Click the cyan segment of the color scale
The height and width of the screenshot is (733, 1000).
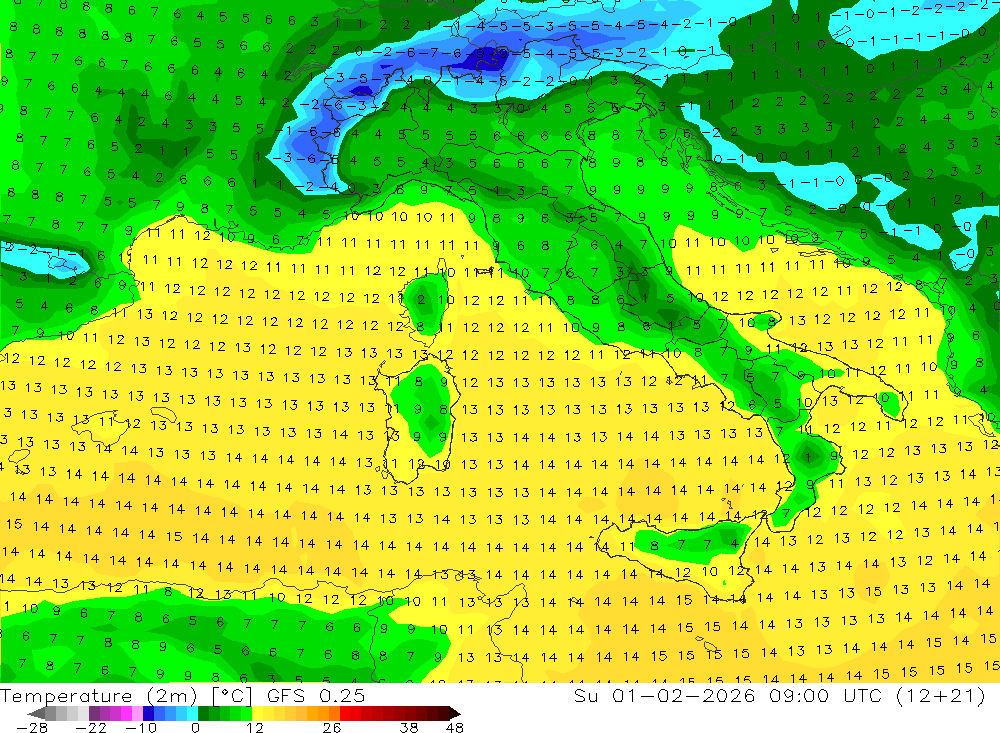point(192,713)
